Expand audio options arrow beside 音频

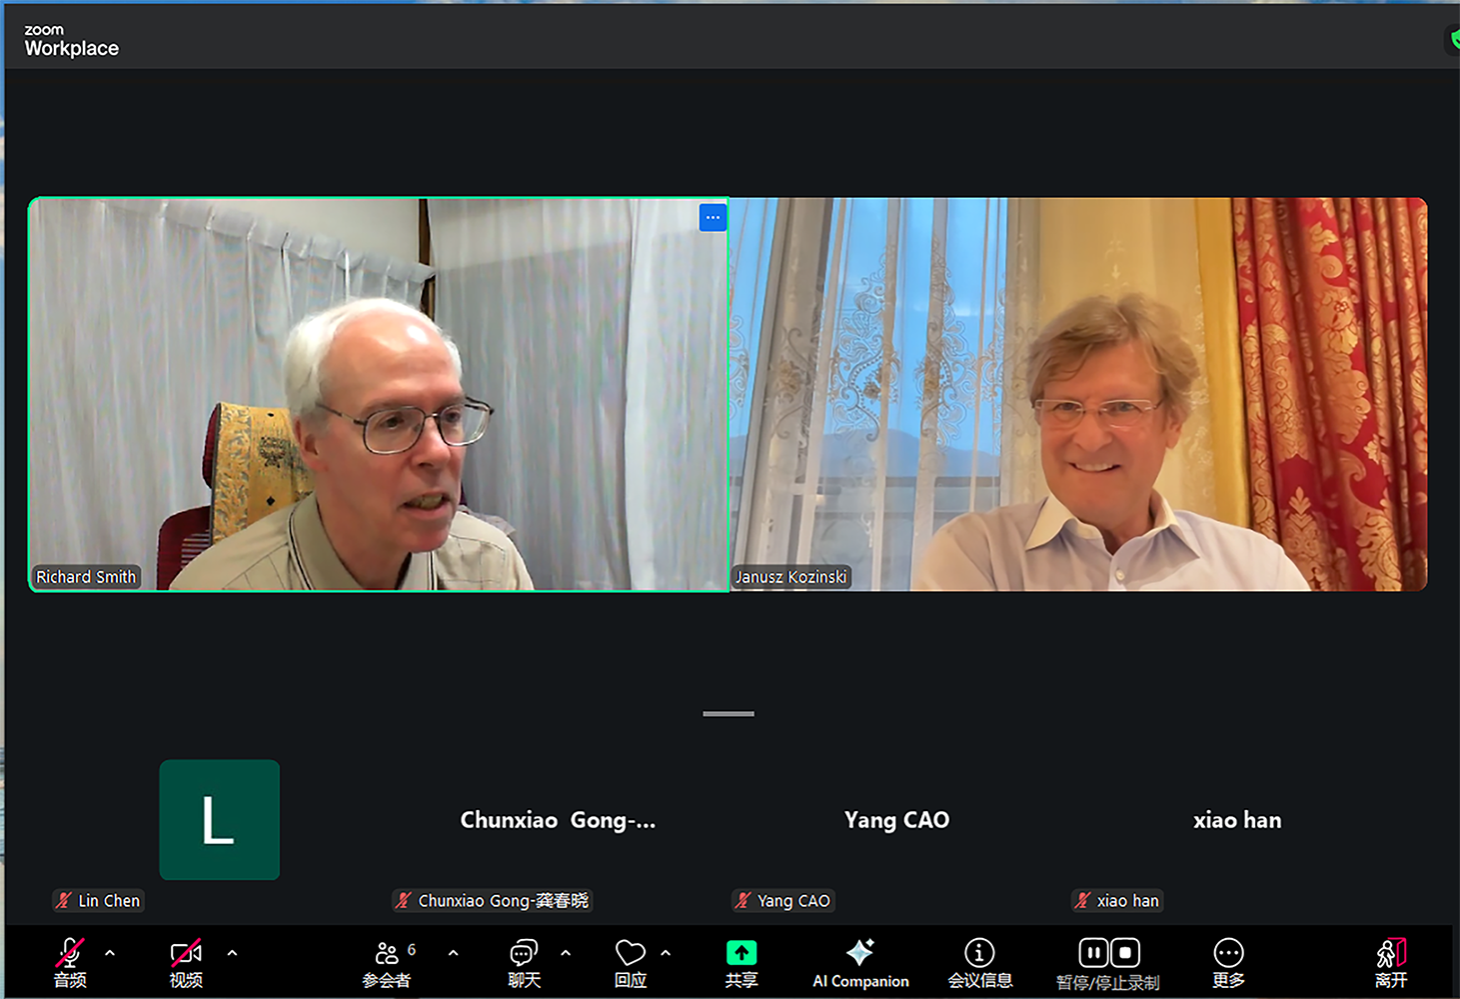pyautogui.click(x=110, y=953)
